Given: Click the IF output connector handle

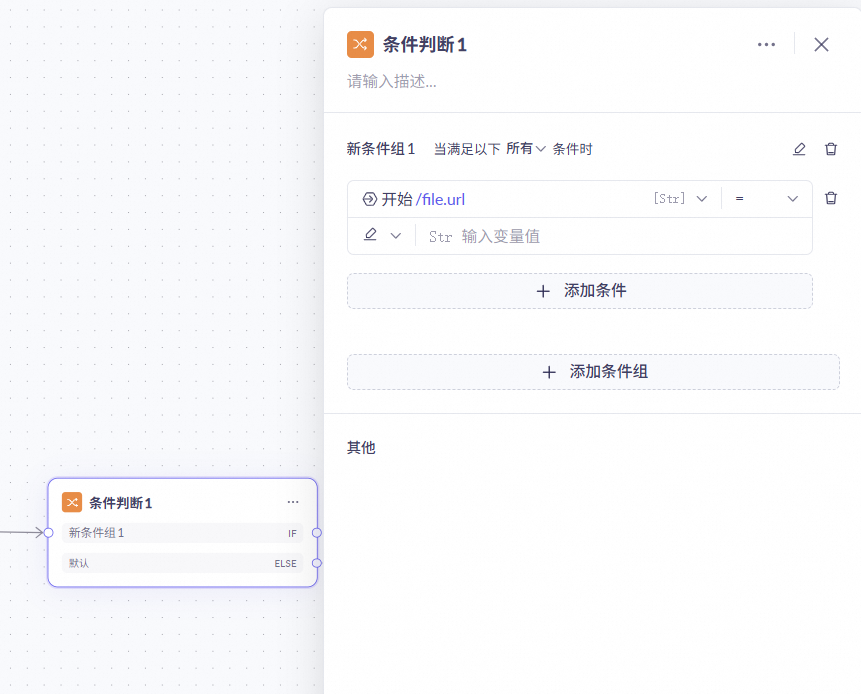Looking at the screenshot, I should point(317,533).
